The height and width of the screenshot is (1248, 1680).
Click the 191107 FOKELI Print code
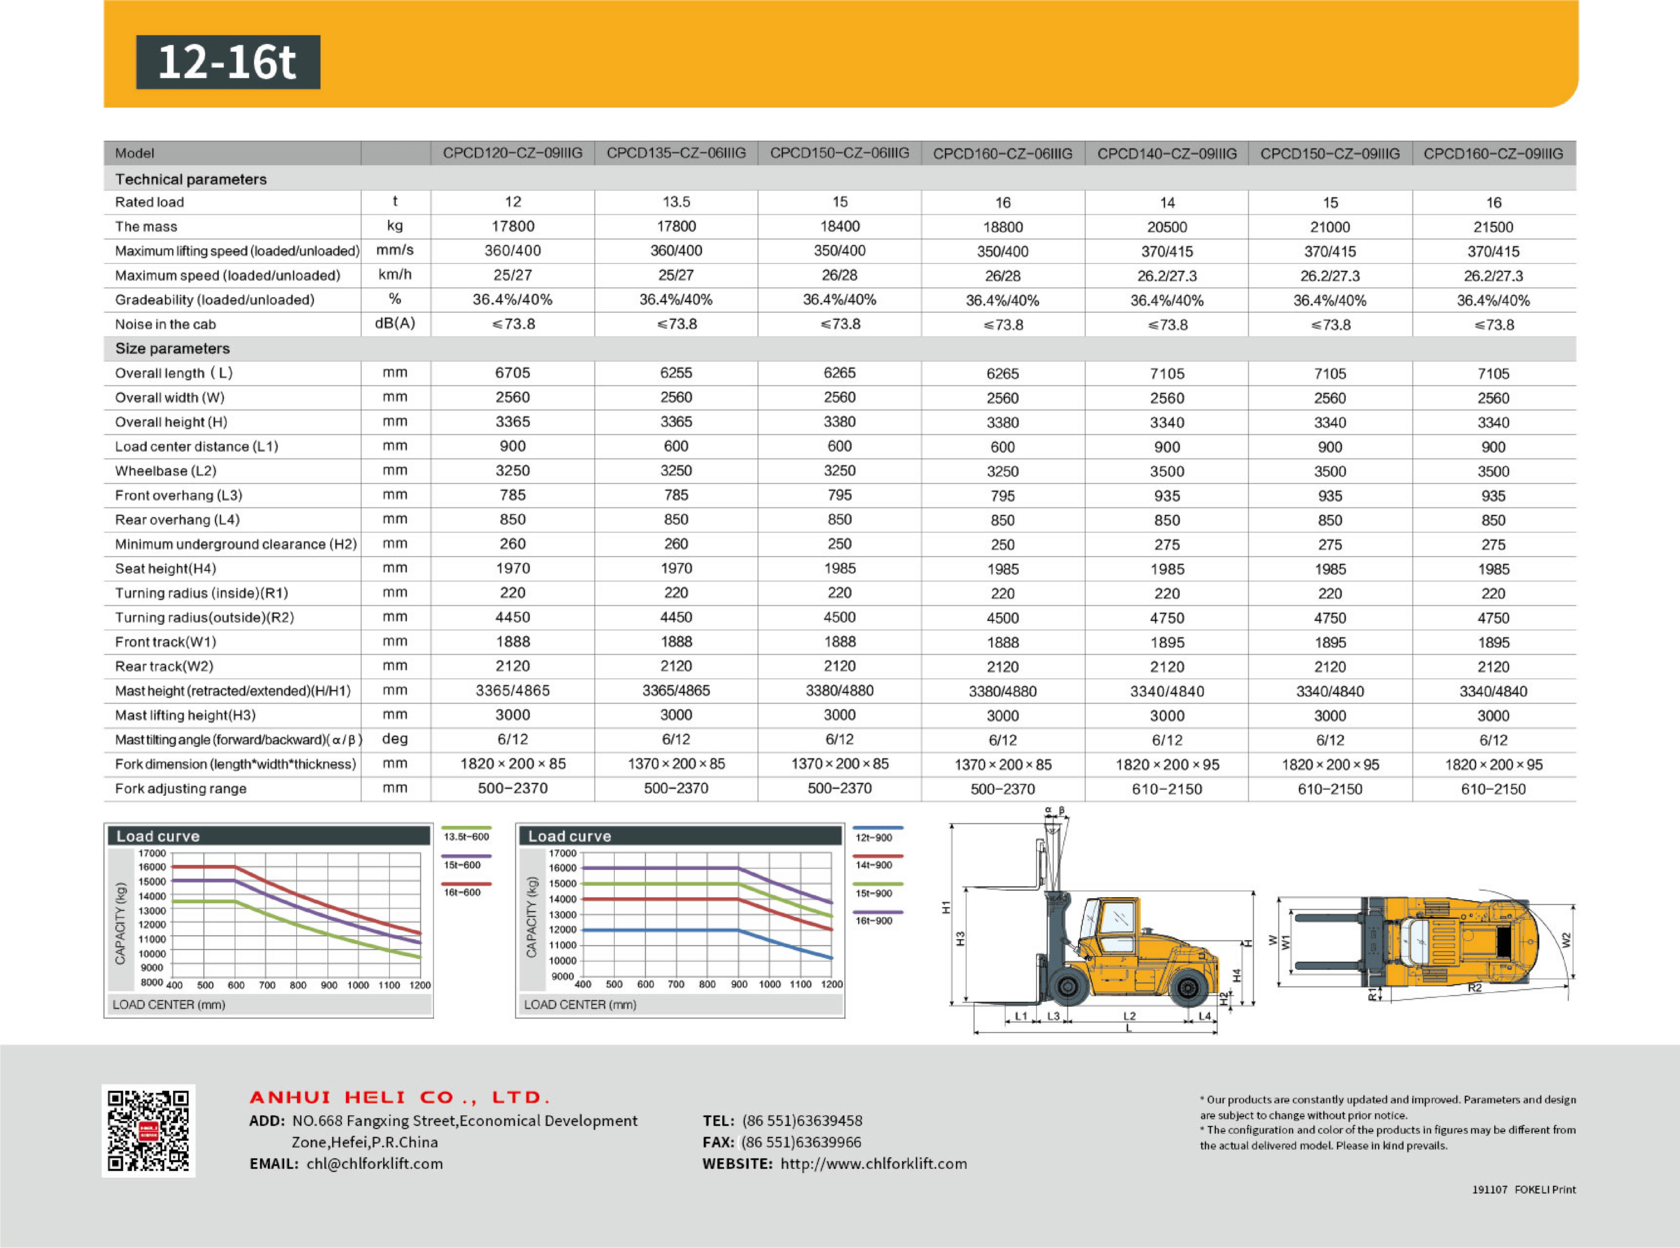(1524, 1190)
